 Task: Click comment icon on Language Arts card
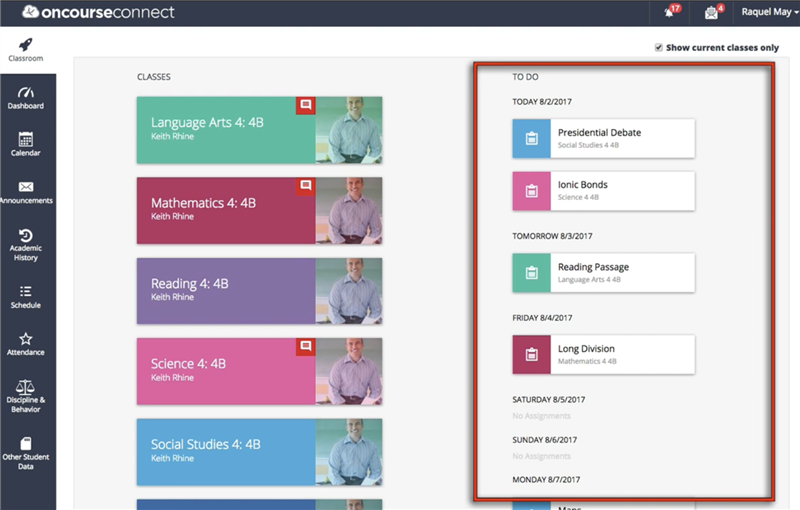306,105
